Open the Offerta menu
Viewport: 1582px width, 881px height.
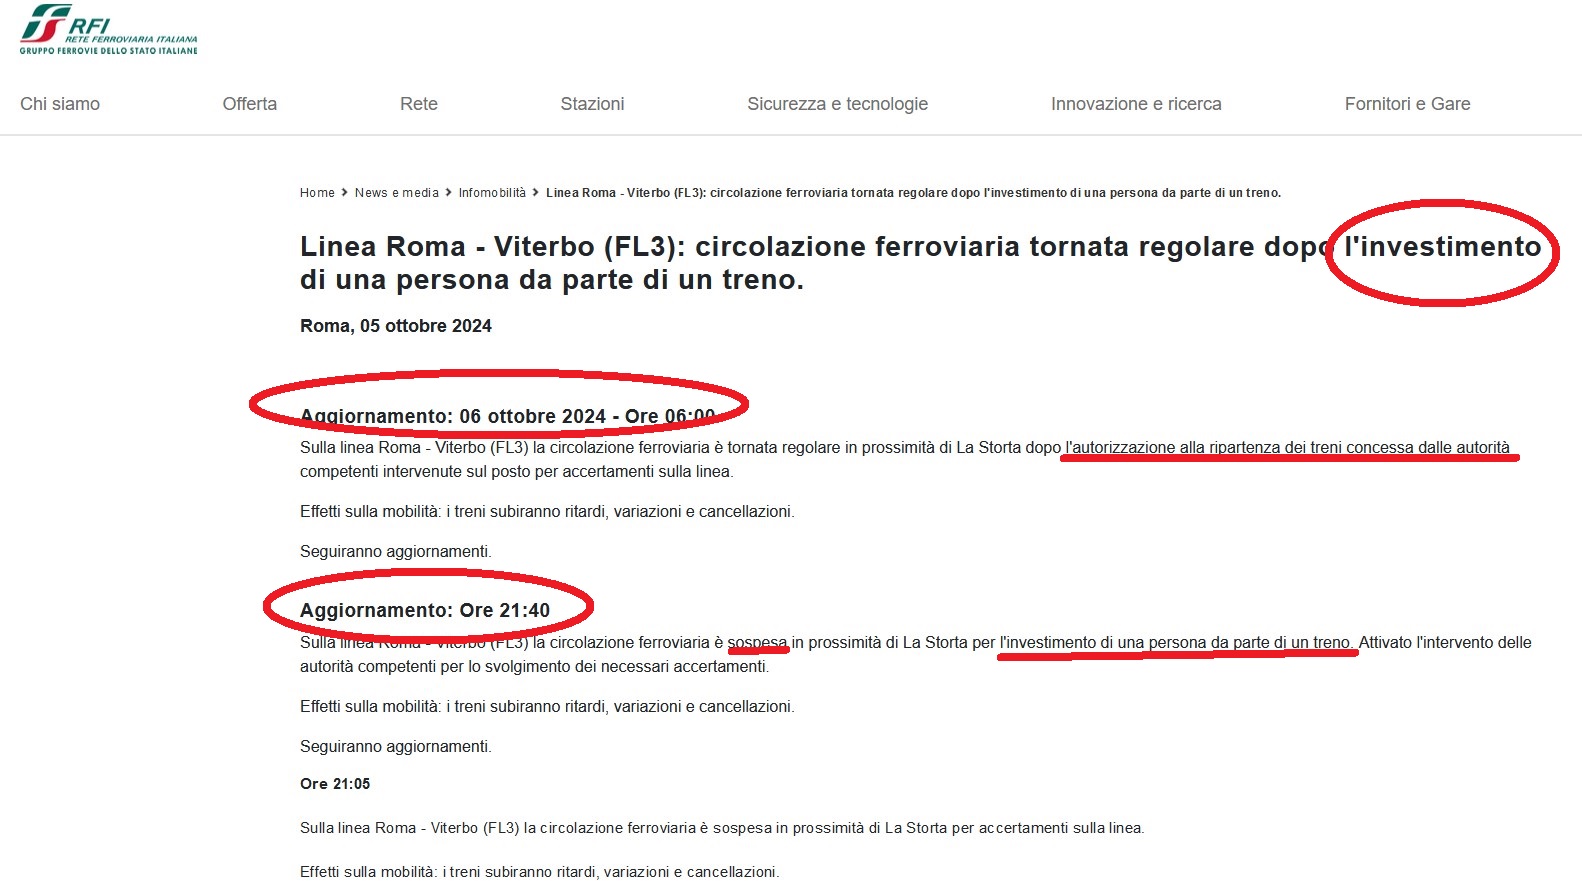(249, 104)
